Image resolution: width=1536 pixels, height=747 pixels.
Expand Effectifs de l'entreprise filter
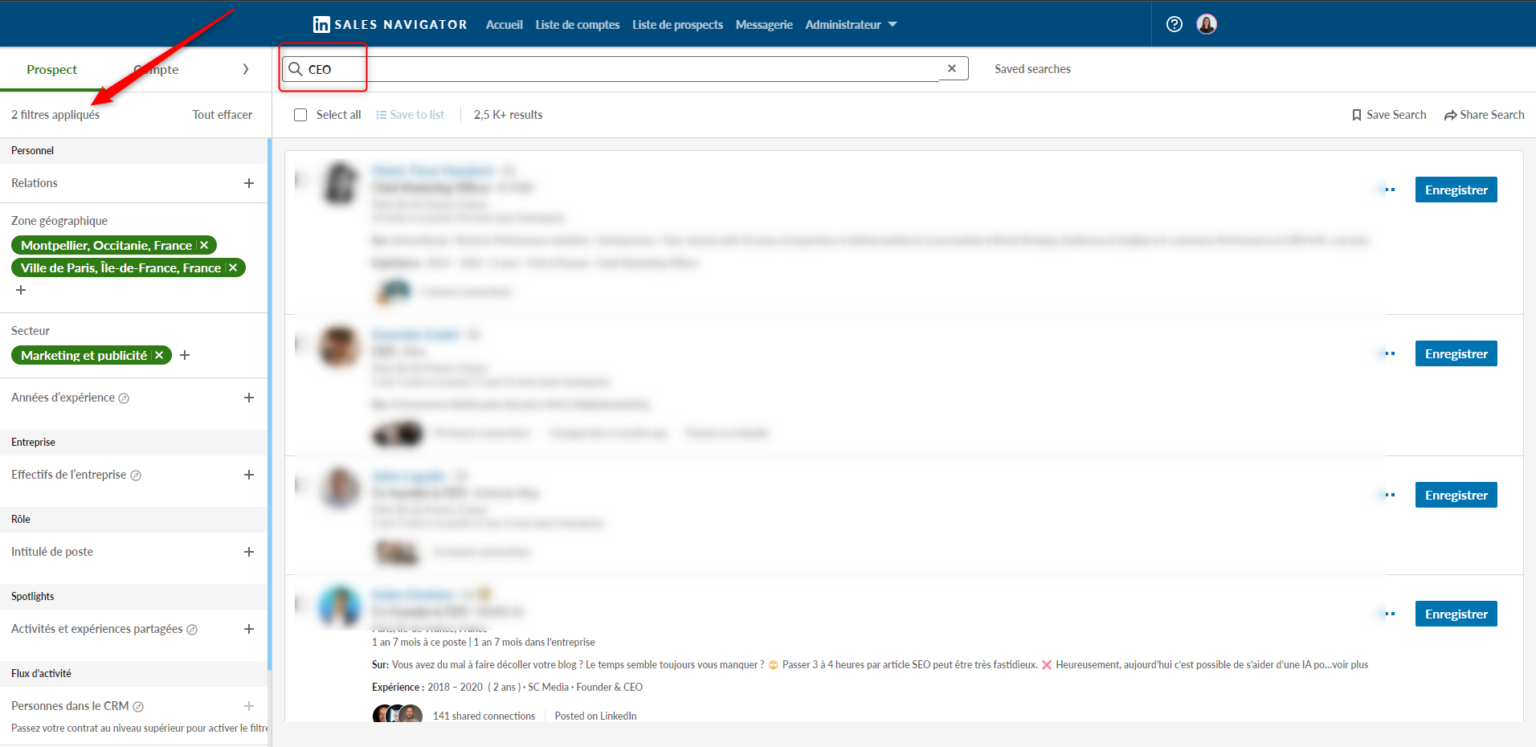click(249, 475)
